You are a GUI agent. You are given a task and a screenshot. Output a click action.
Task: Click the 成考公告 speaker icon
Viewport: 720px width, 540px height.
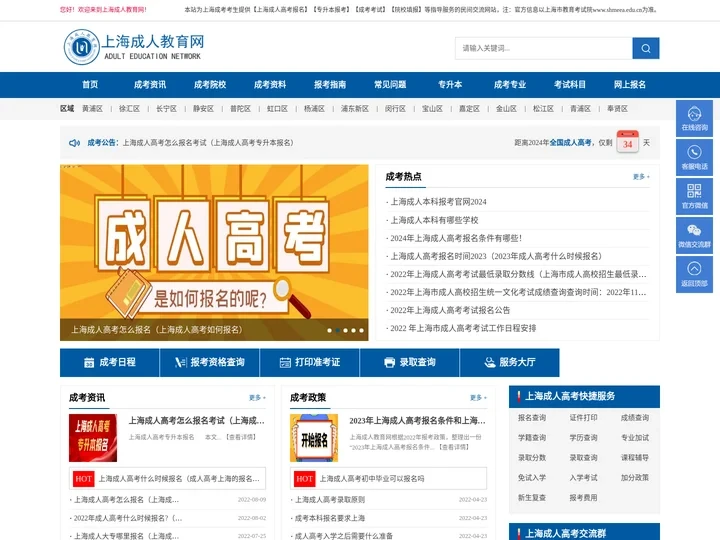[x=74, y=143]
